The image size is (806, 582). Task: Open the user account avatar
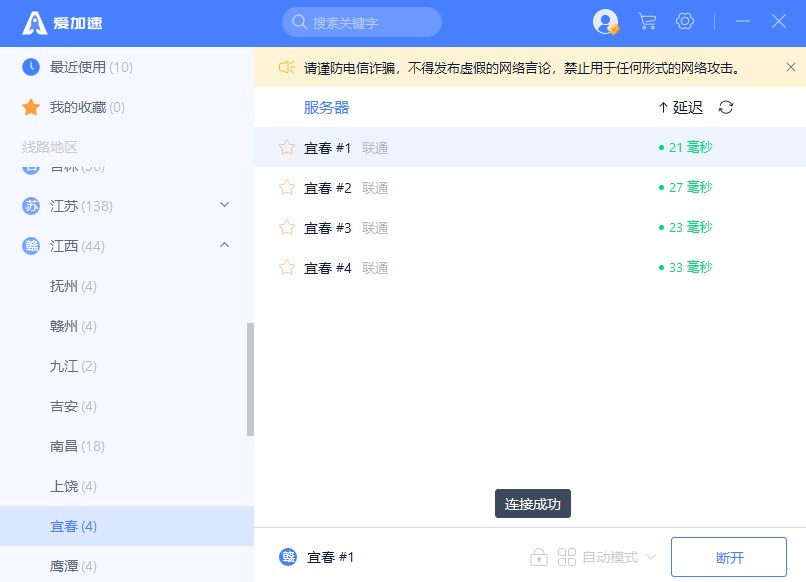tap(606, 22)
